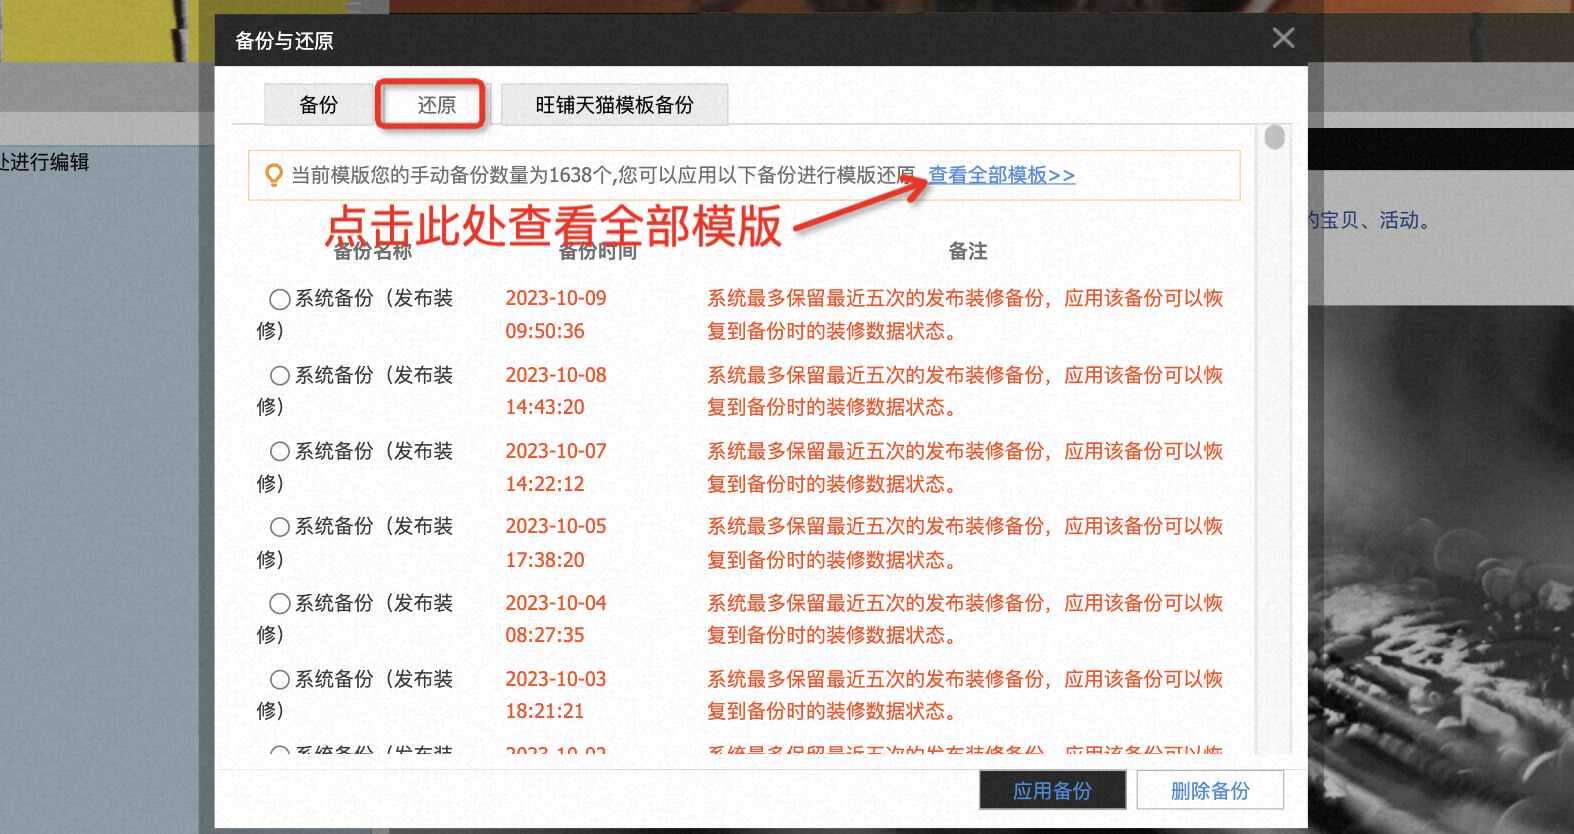This screenshot has width=1574, height=834.
Task: Select backup dated 2023-10-08 radio button
Action: [x=280, y=375]
